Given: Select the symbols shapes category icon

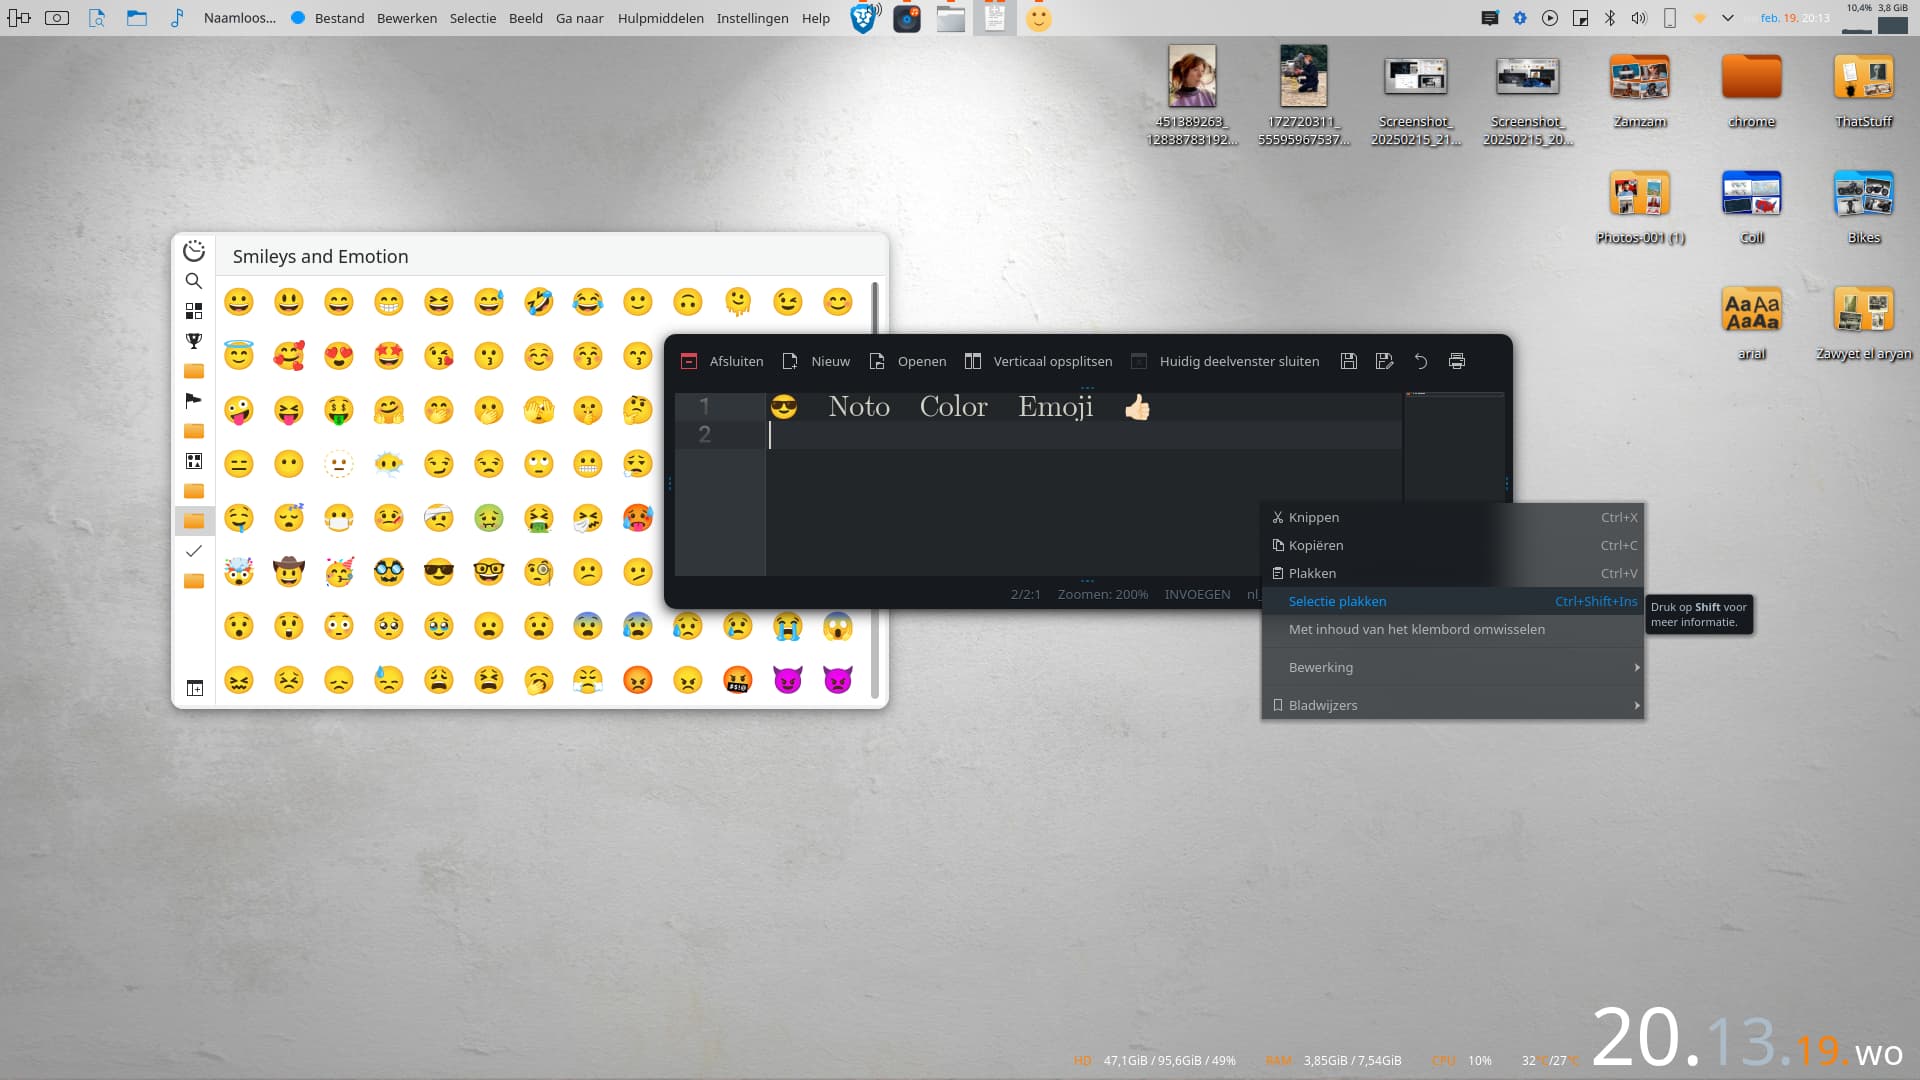Looking at the screenshot, I should [x=194, y=461].
